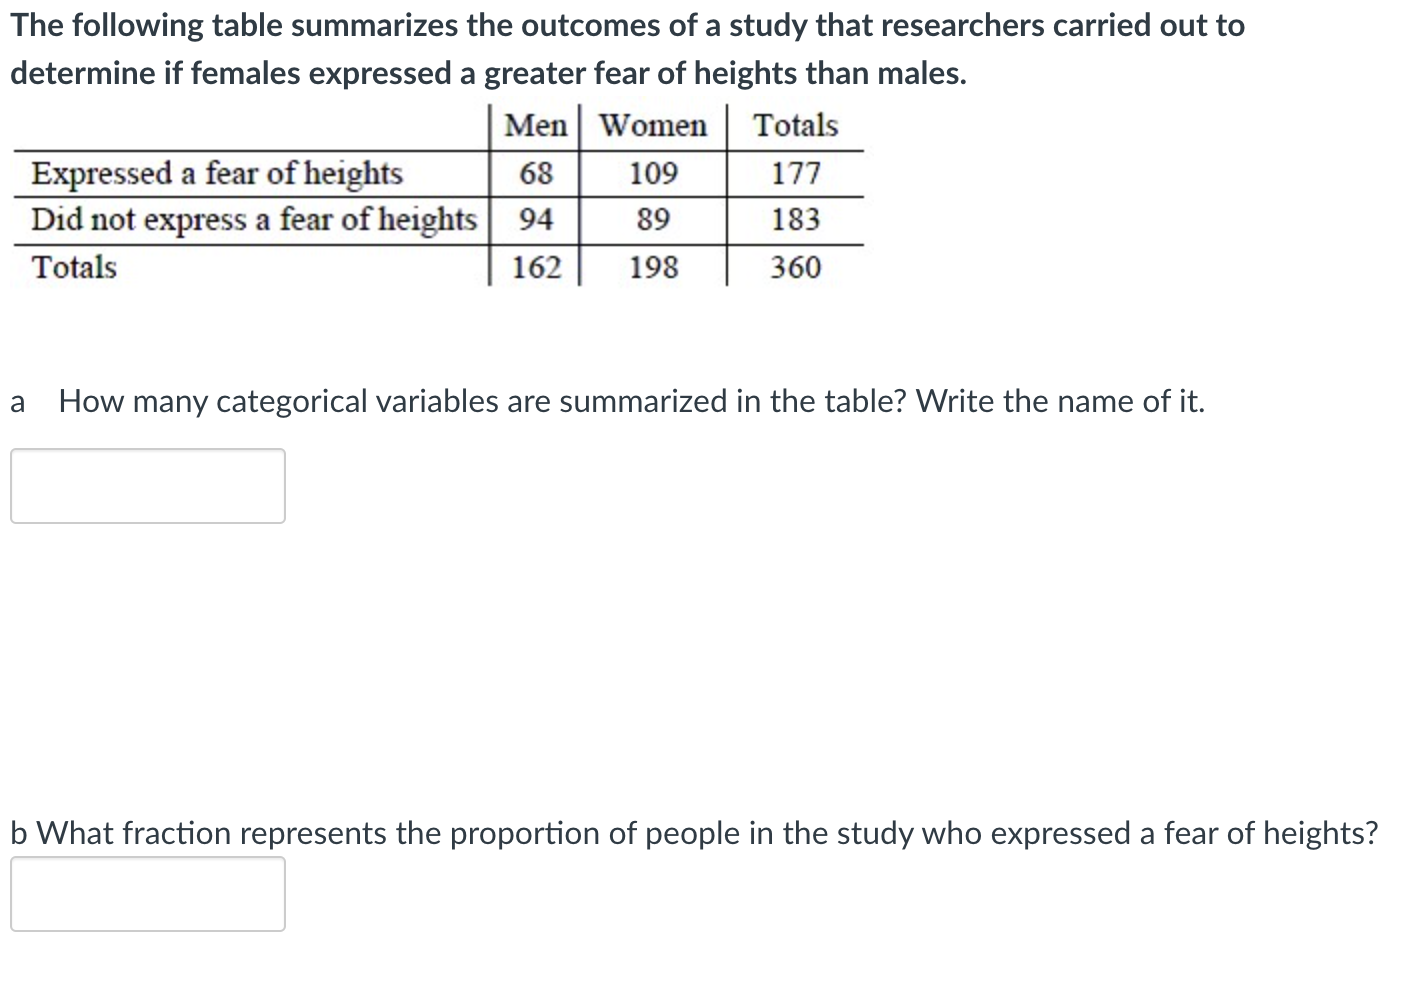Select the grand total value 360
The image size is (1402, 1000).
click(795, 266)
